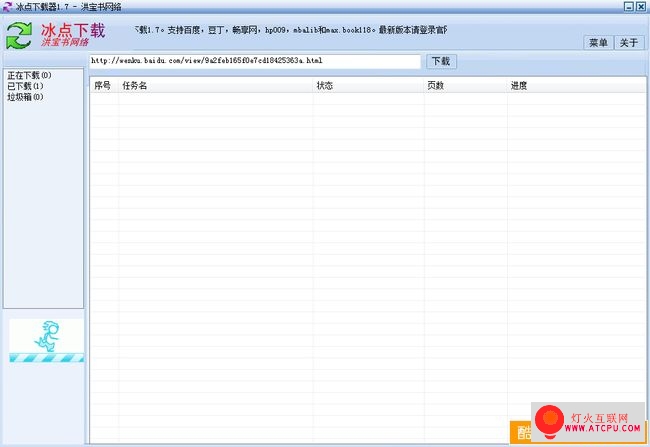Open the 菜单 menu button
The width and height of the screenshot is (650, 447).
point(598,43)
